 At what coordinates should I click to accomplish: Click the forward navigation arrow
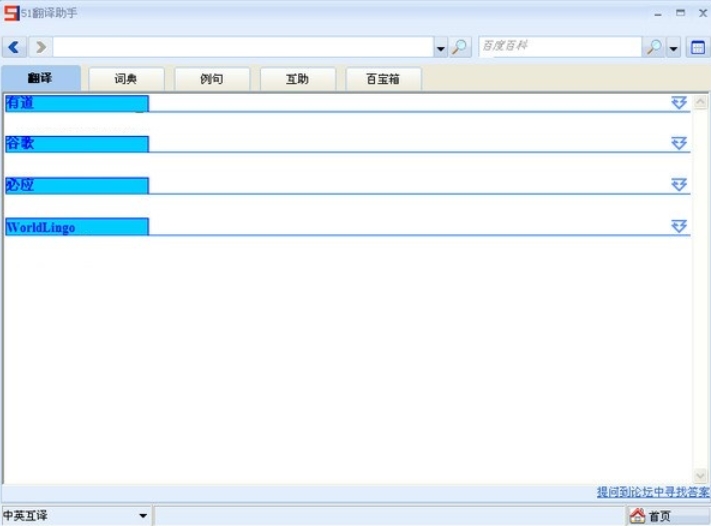pyautogui.click(x=40, y=47)
